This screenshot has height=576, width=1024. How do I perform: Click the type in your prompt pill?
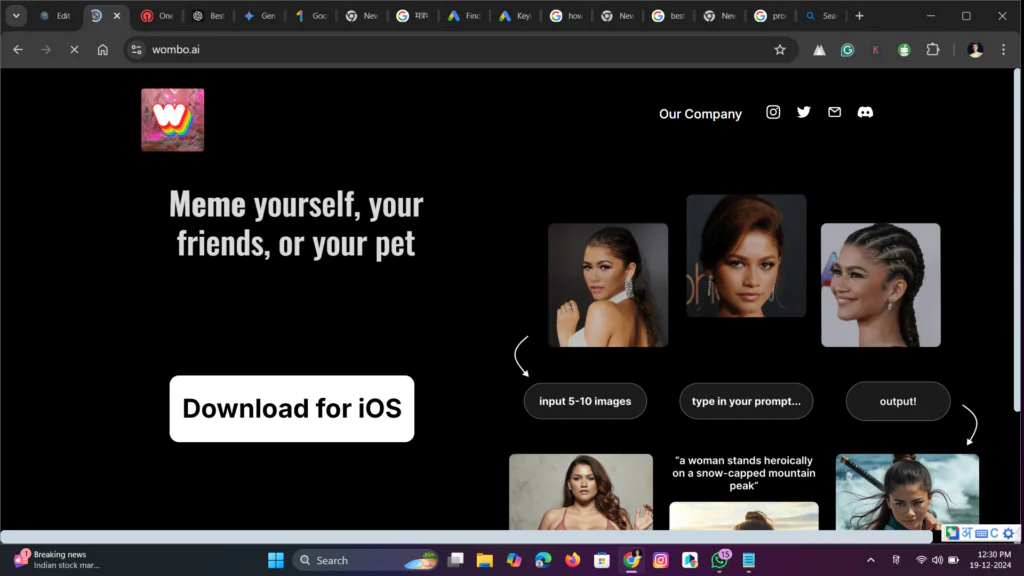point(746,401)
